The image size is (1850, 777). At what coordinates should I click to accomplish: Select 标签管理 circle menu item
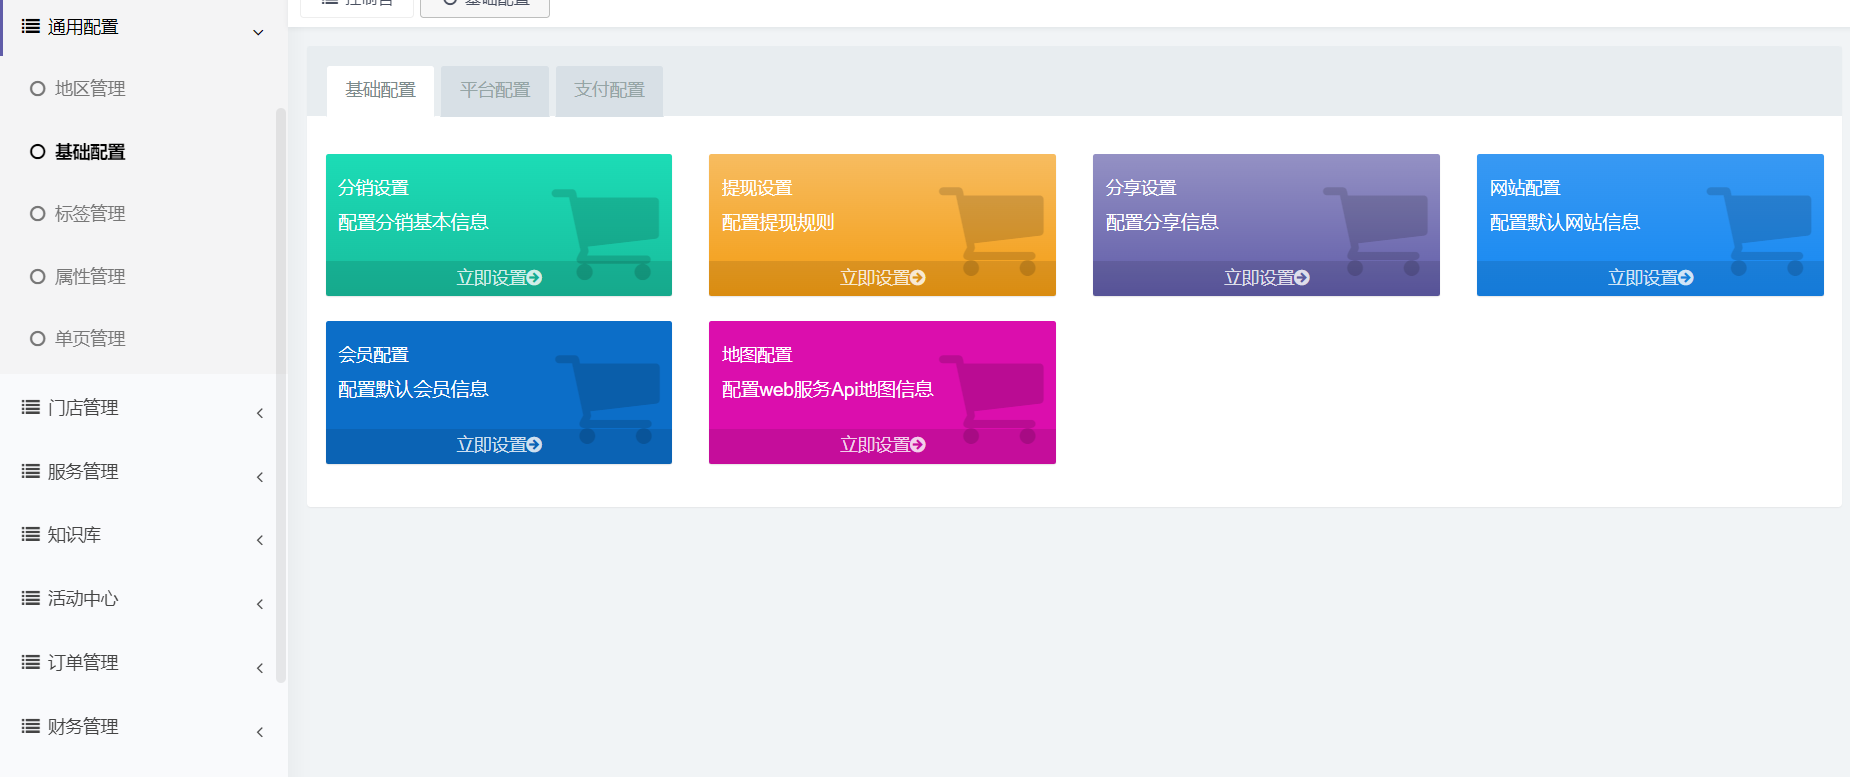click(38, 214)
